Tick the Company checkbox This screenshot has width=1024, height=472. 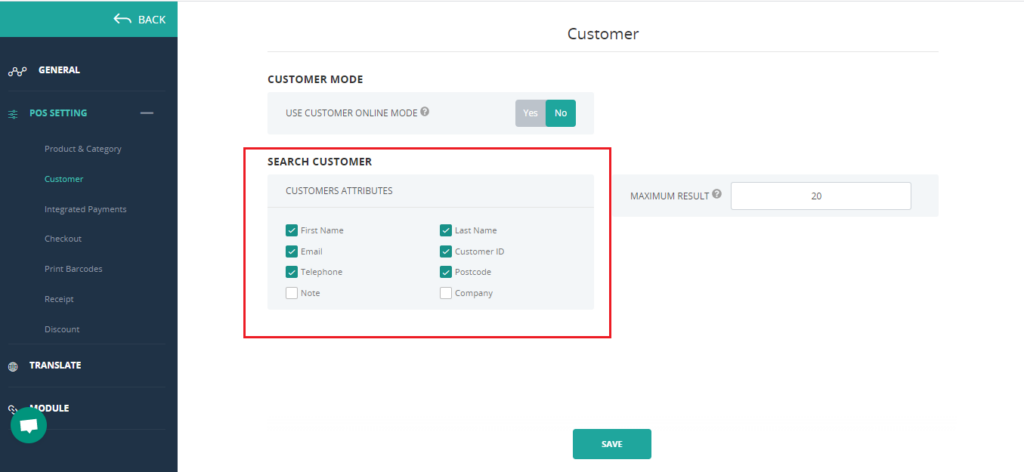[x=446, y=293]
